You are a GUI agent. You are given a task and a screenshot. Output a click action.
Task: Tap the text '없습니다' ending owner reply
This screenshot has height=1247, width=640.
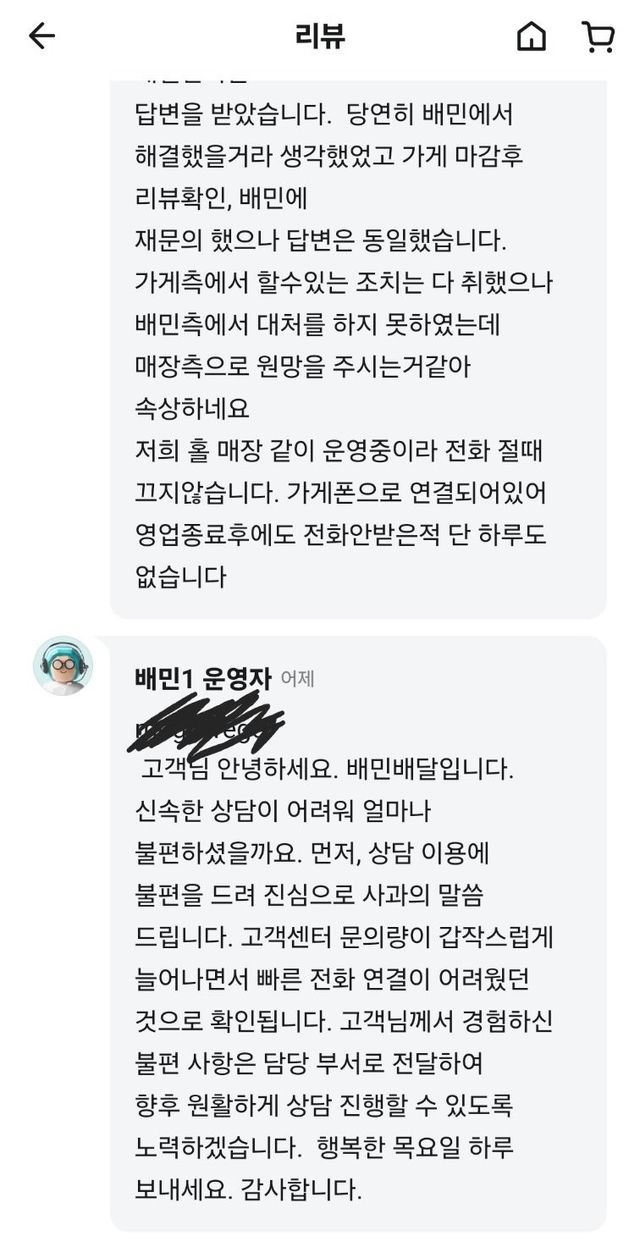180,577
